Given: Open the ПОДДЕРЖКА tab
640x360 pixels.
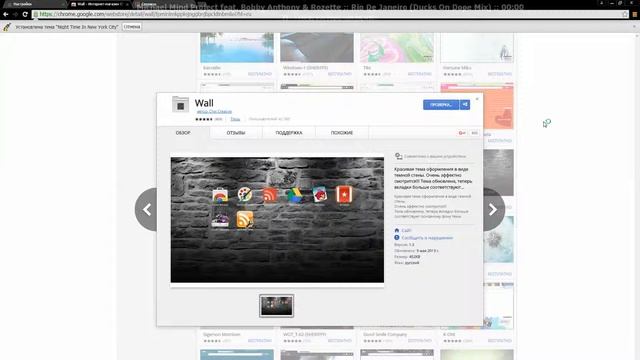Looking at the screenshot, I should (x=289, y=133).
